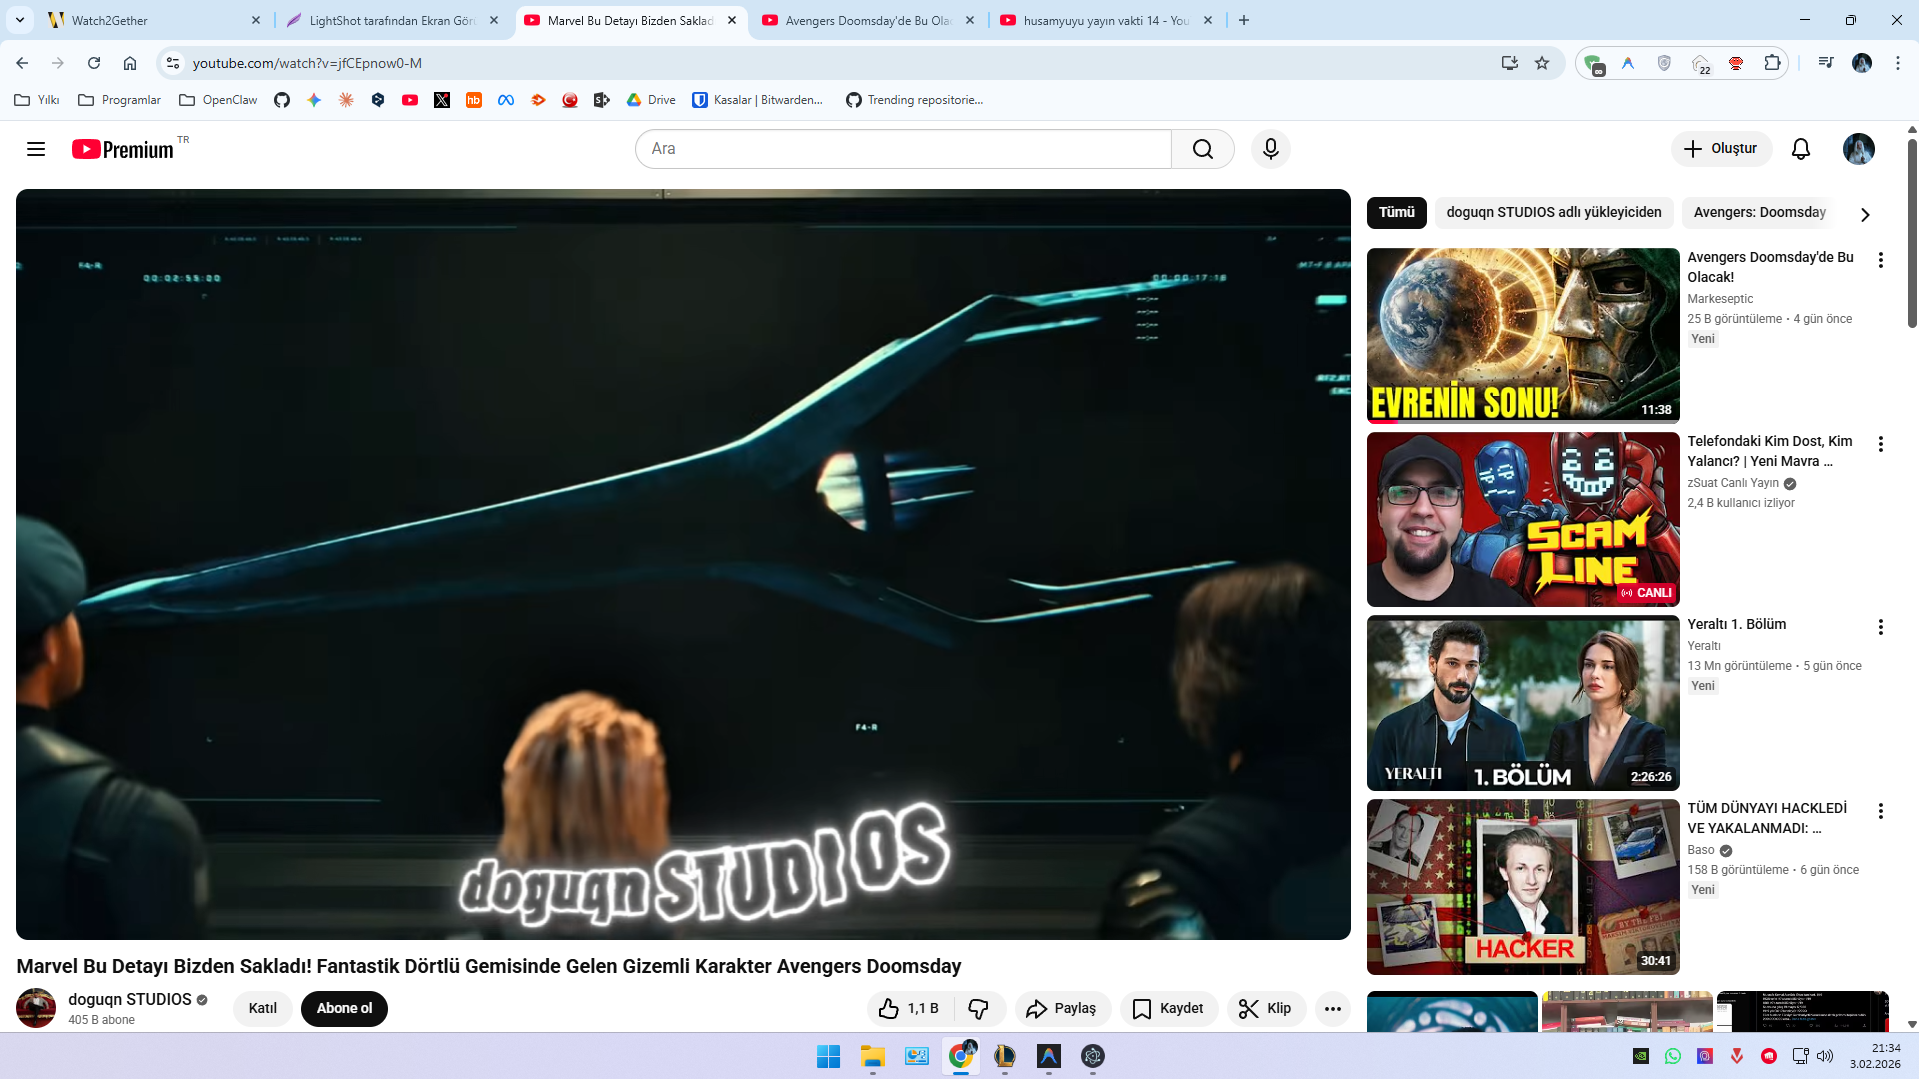This screenshot has height=1079, width=1919.
Task: Open more actions ellipsis below video
Action: 1333,1009
